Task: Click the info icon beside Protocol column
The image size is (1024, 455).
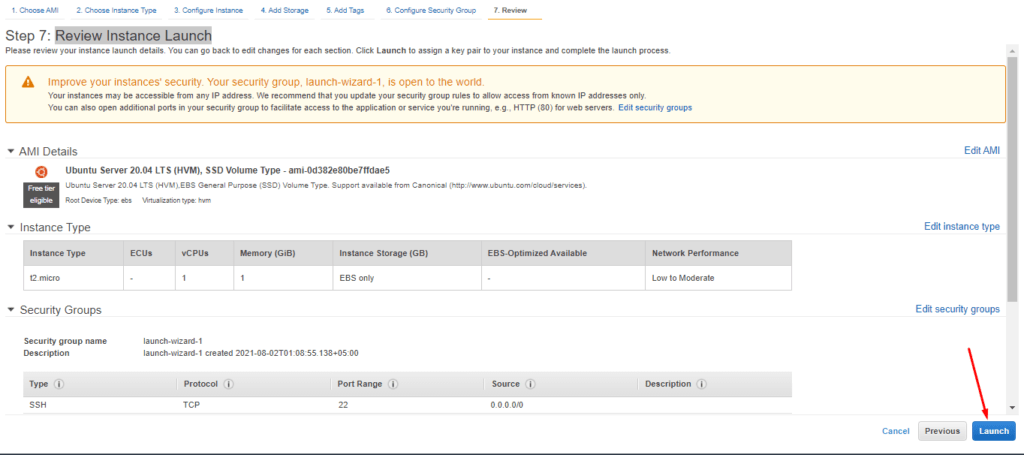Action: click(x=231, y=384)
